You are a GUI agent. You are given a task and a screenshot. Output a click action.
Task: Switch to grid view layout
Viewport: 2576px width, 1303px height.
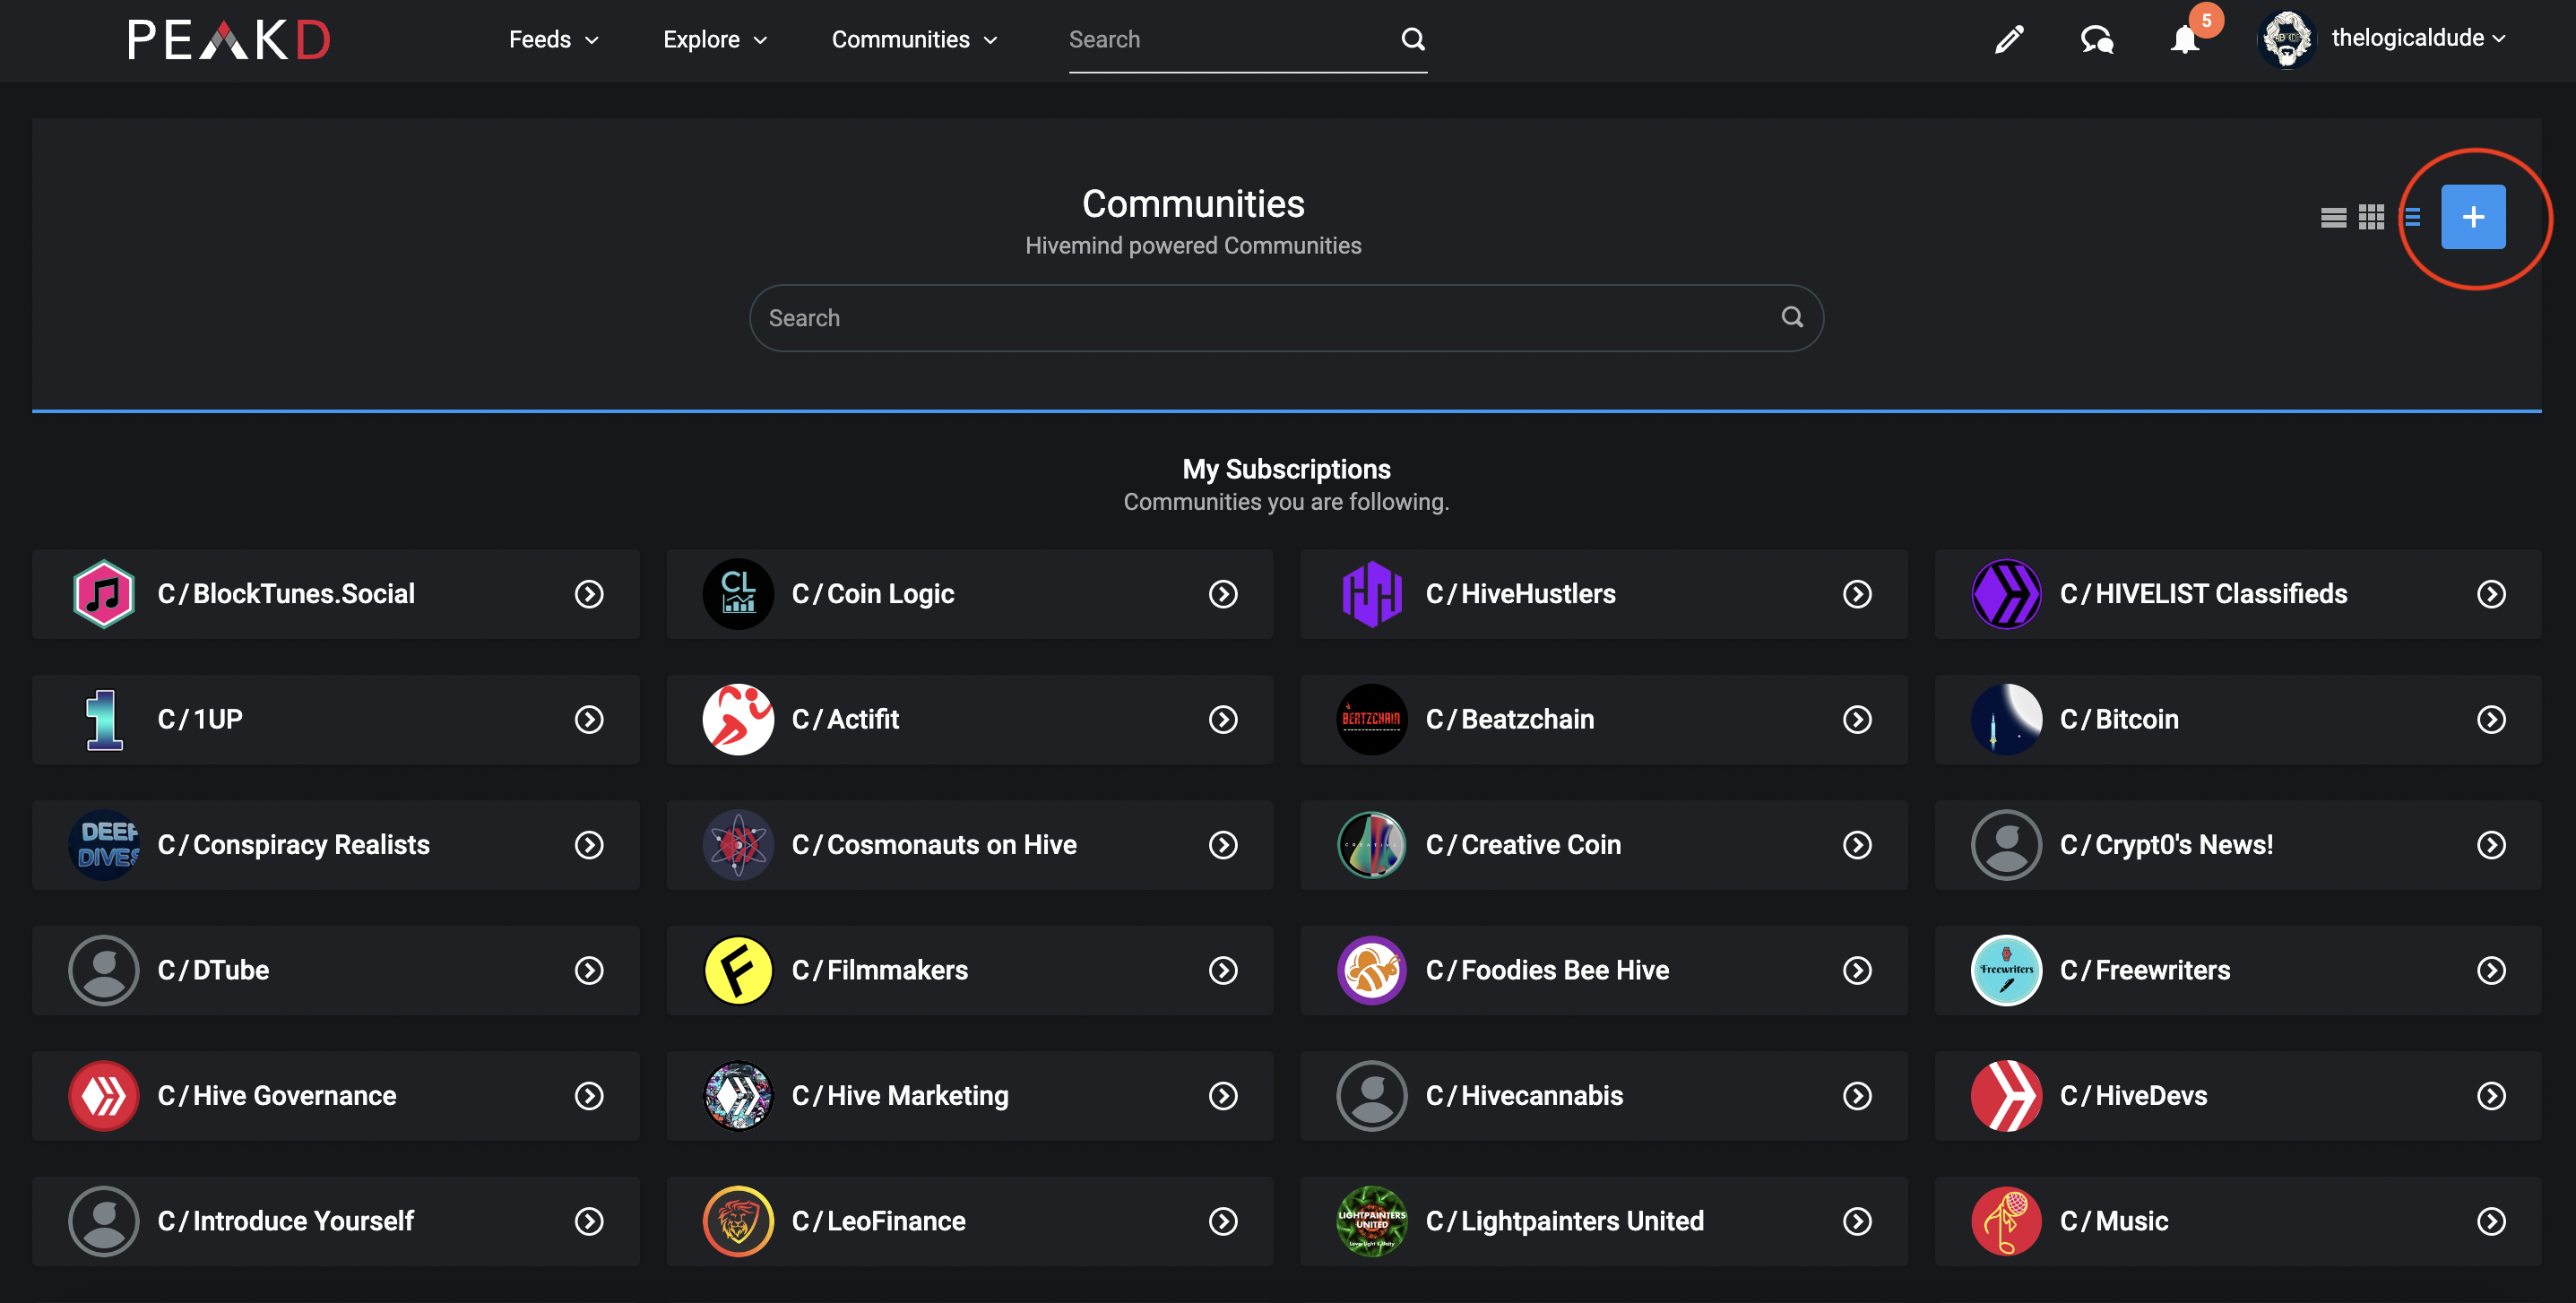click(2371, 217)
